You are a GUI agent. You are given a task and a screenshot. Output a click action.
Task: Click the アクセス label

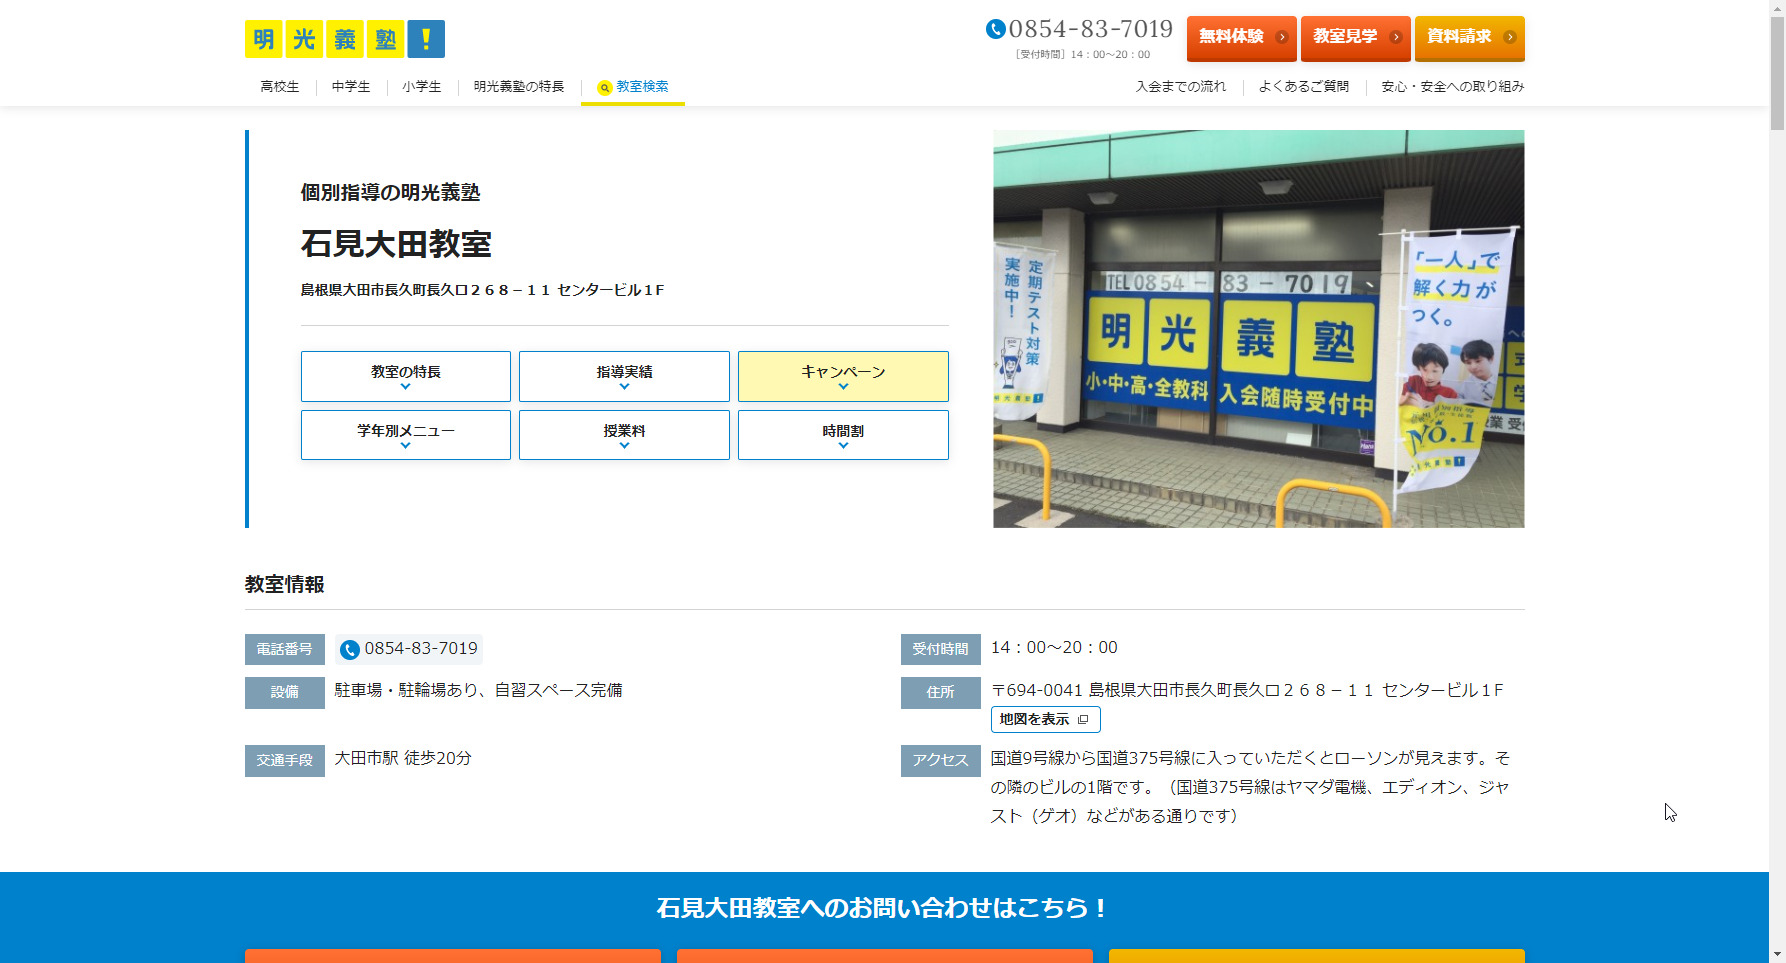point(941,760)
